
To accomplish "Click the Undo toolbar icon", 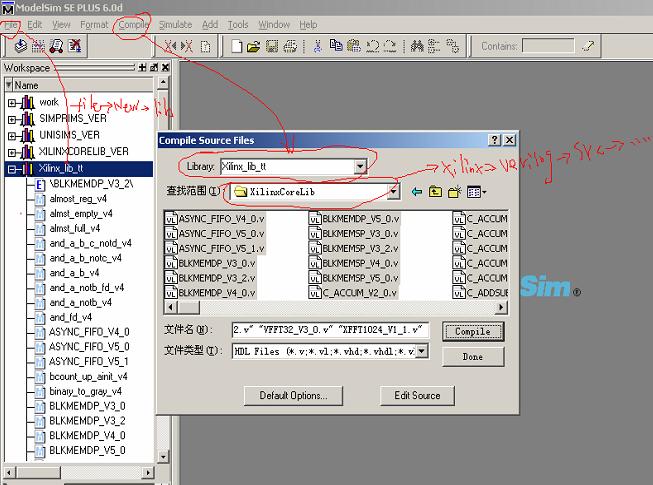I will click(x=372, y=46).
